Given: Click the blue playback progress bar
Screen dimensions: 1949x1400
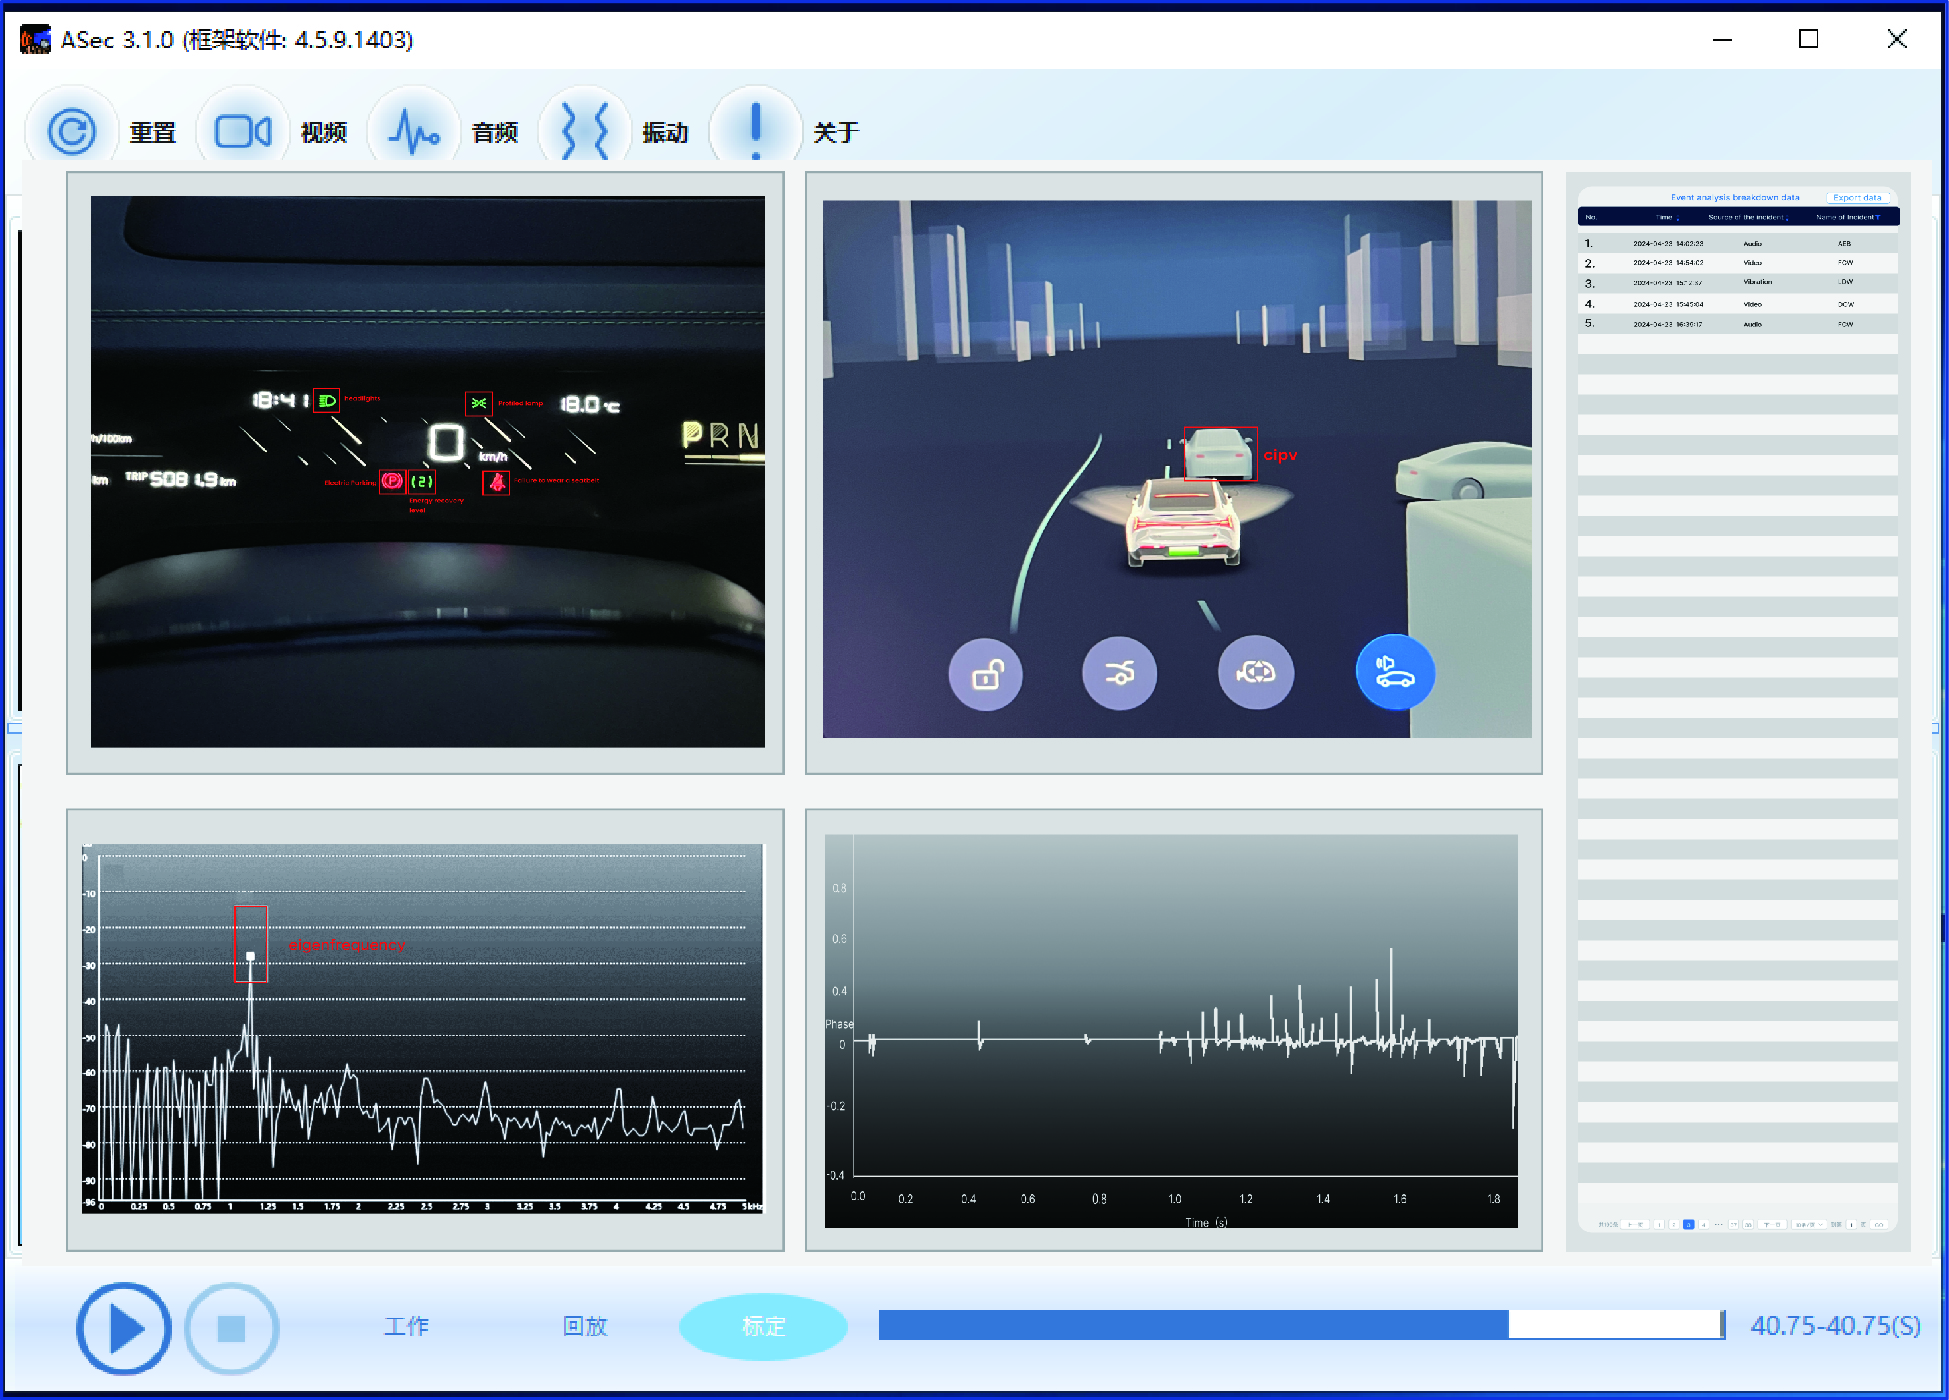Looking at the screenshot, I should point(1302,1325).
